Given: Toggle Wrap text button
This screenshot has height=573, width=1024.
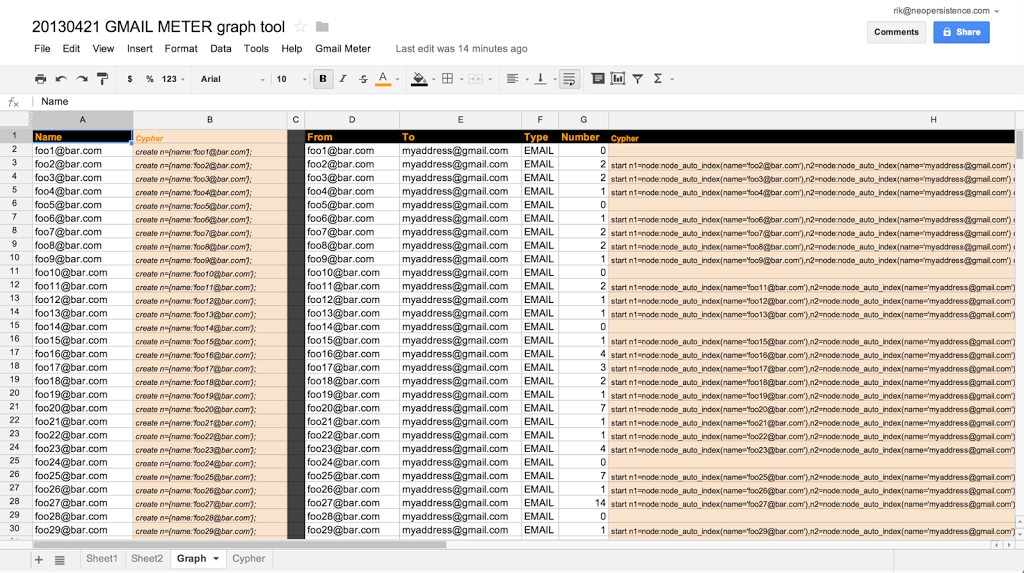Looking at the screenshot, I should coord(569,79).
